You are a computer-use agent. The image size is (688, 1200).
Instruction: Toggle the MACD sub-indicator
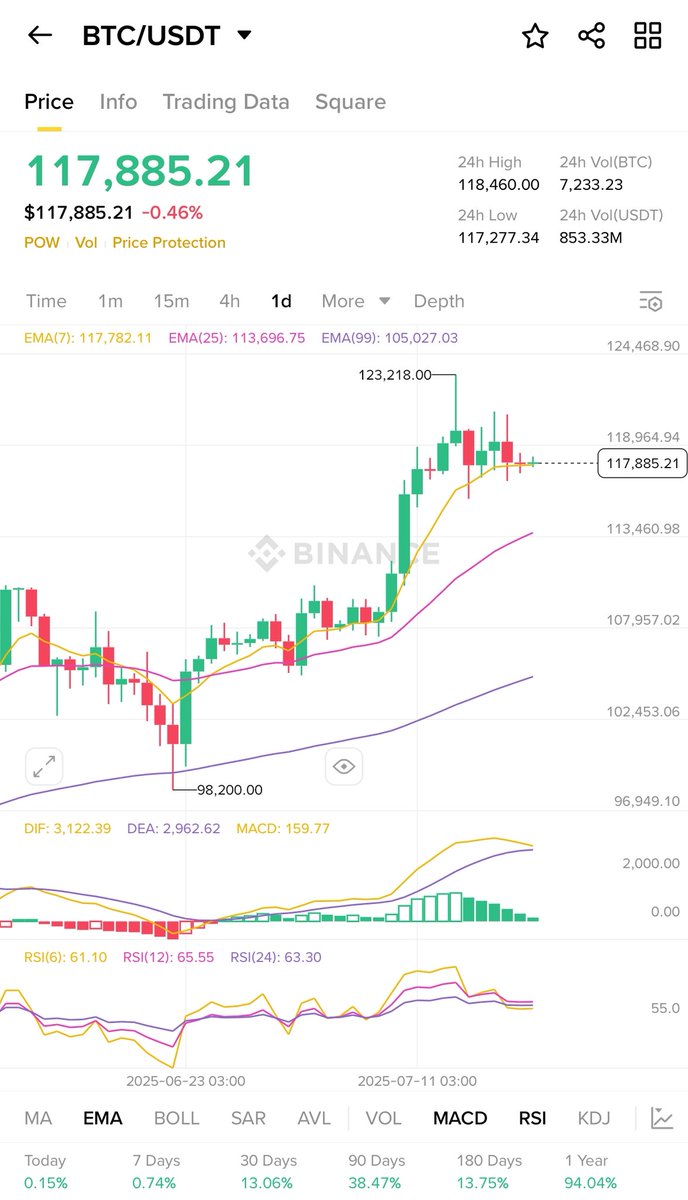pyautogui.click(x=460, y=1118)
